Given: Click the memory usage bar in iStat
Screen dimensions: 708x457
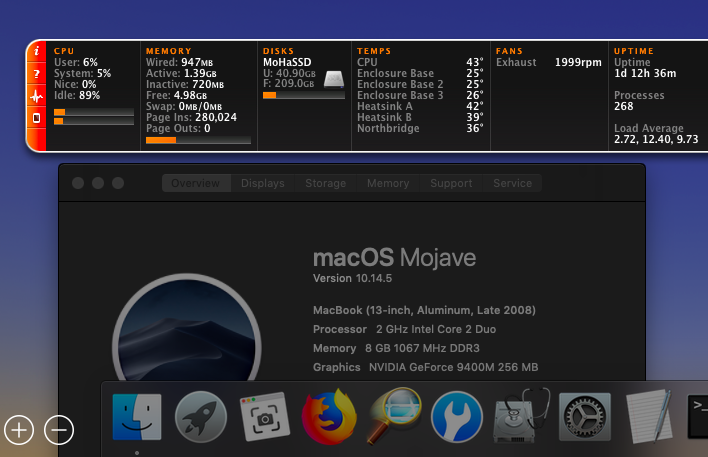Looking at the screenshot, I should 198,140.
